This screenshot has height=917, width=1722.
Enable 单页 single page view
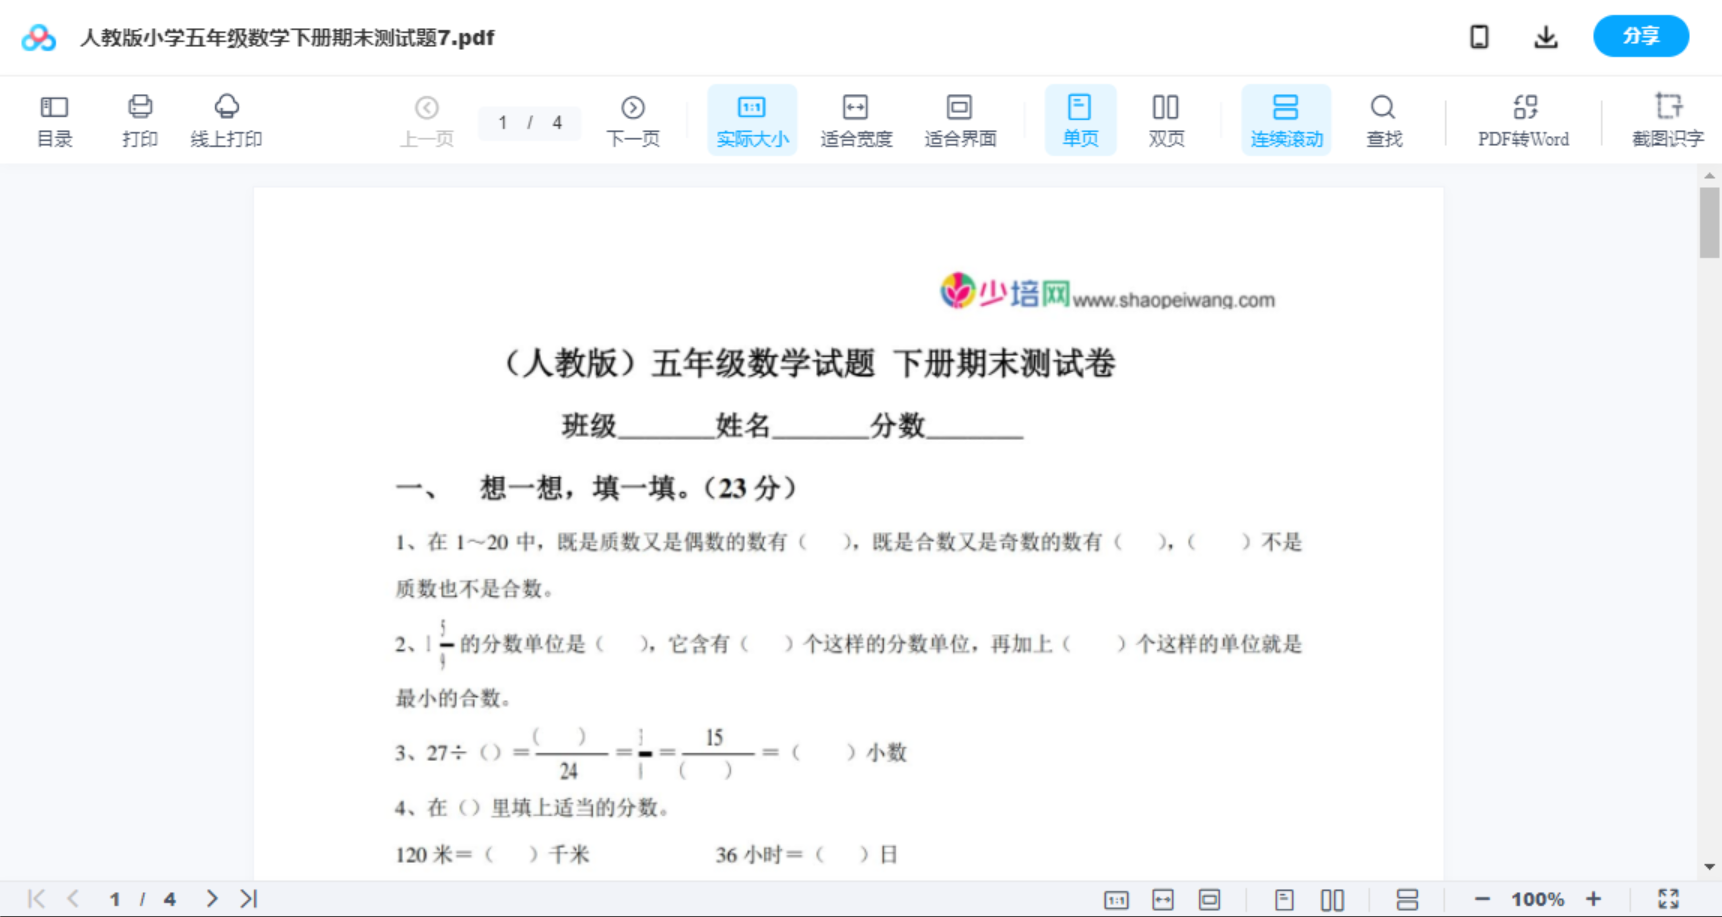[1080, 119]
